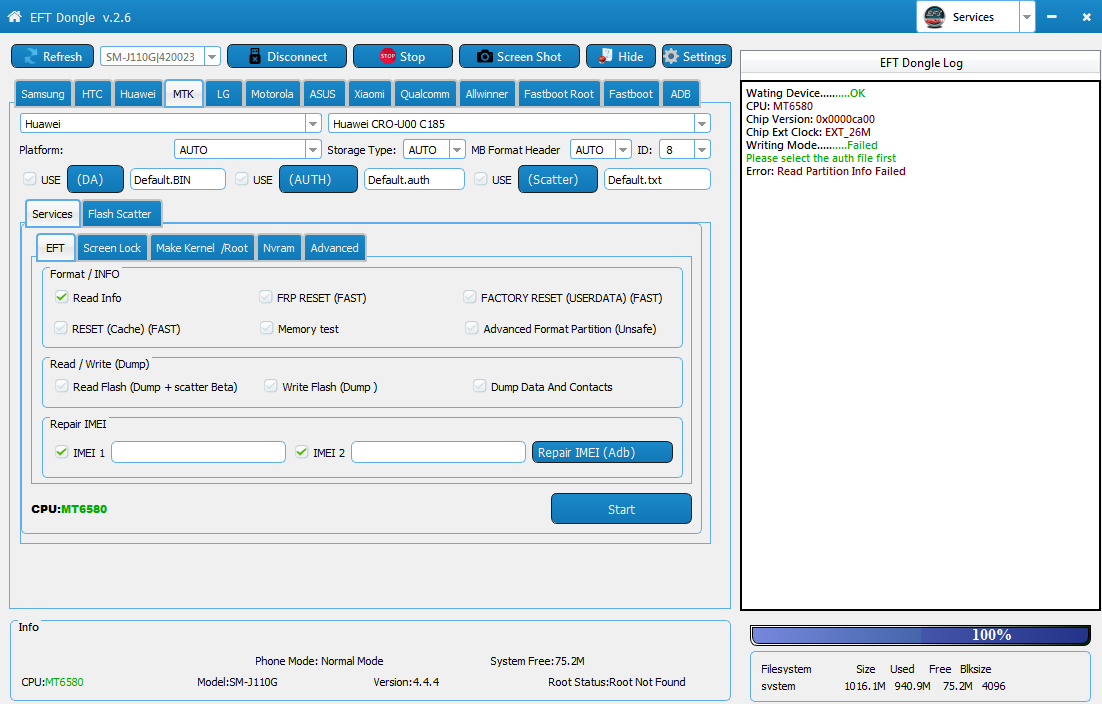Open the LG tab
The image size is (1102, 704).
[x=223, y=94]
